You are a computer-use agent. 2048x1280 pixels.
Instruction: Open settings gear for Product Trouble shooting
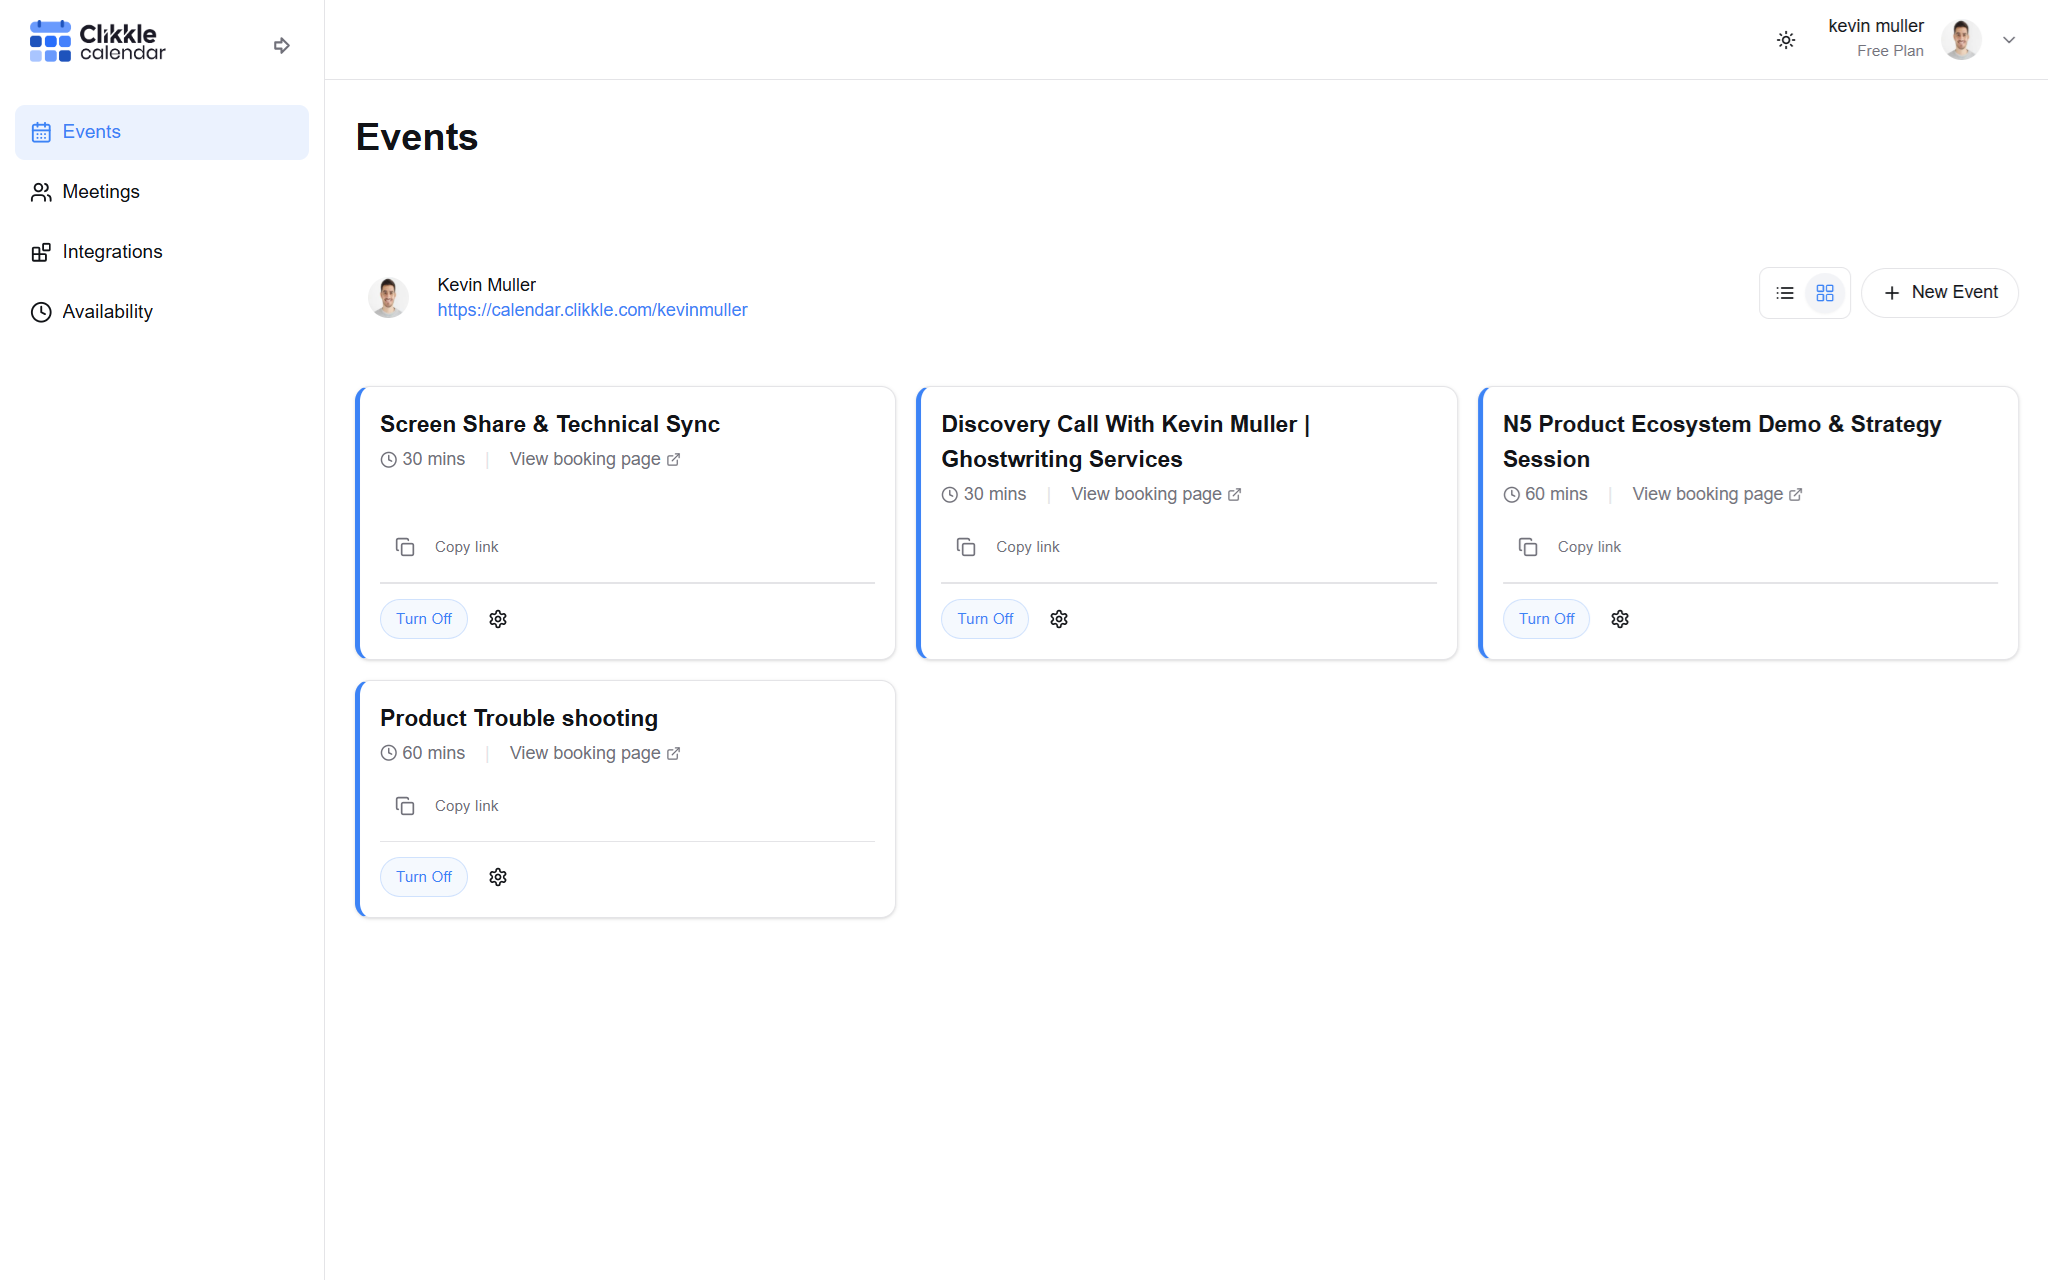click(x=498, y=877)
